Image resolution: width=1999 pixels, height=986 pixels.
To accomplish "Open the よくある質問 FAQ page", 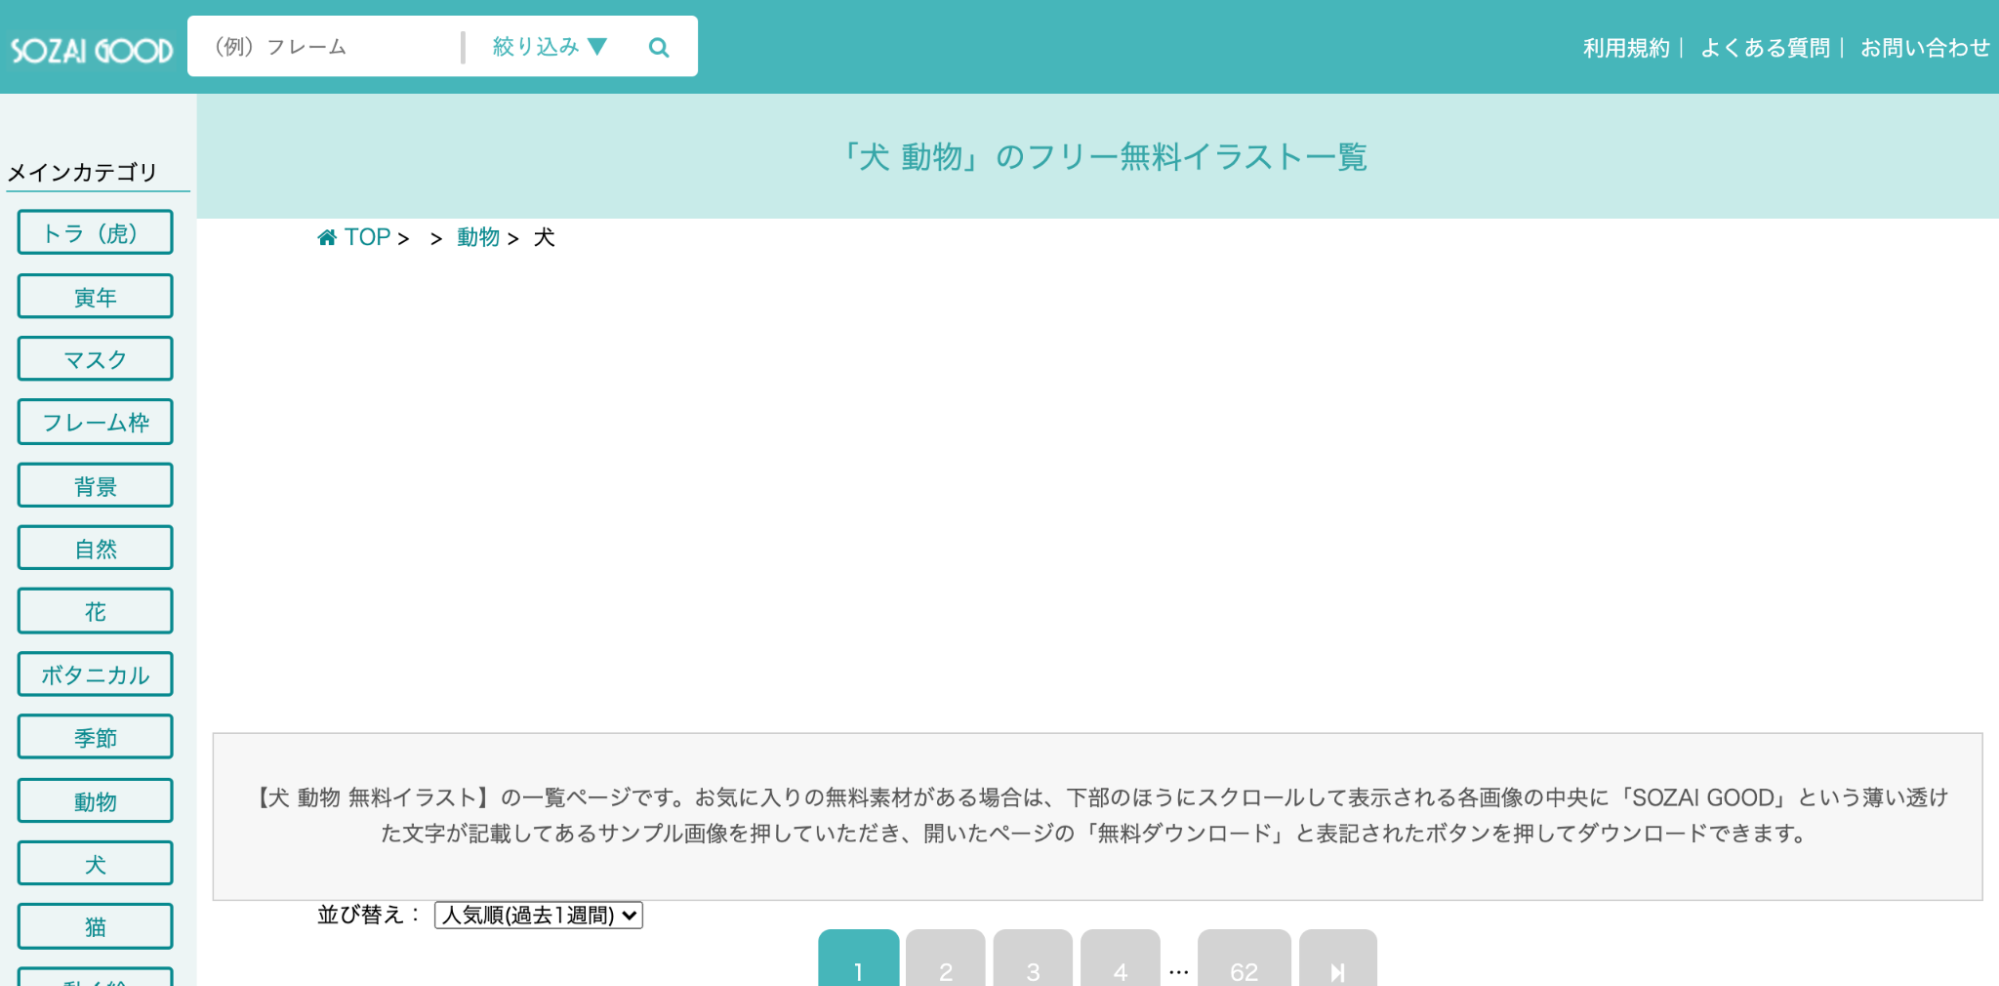I will 1765,48.
